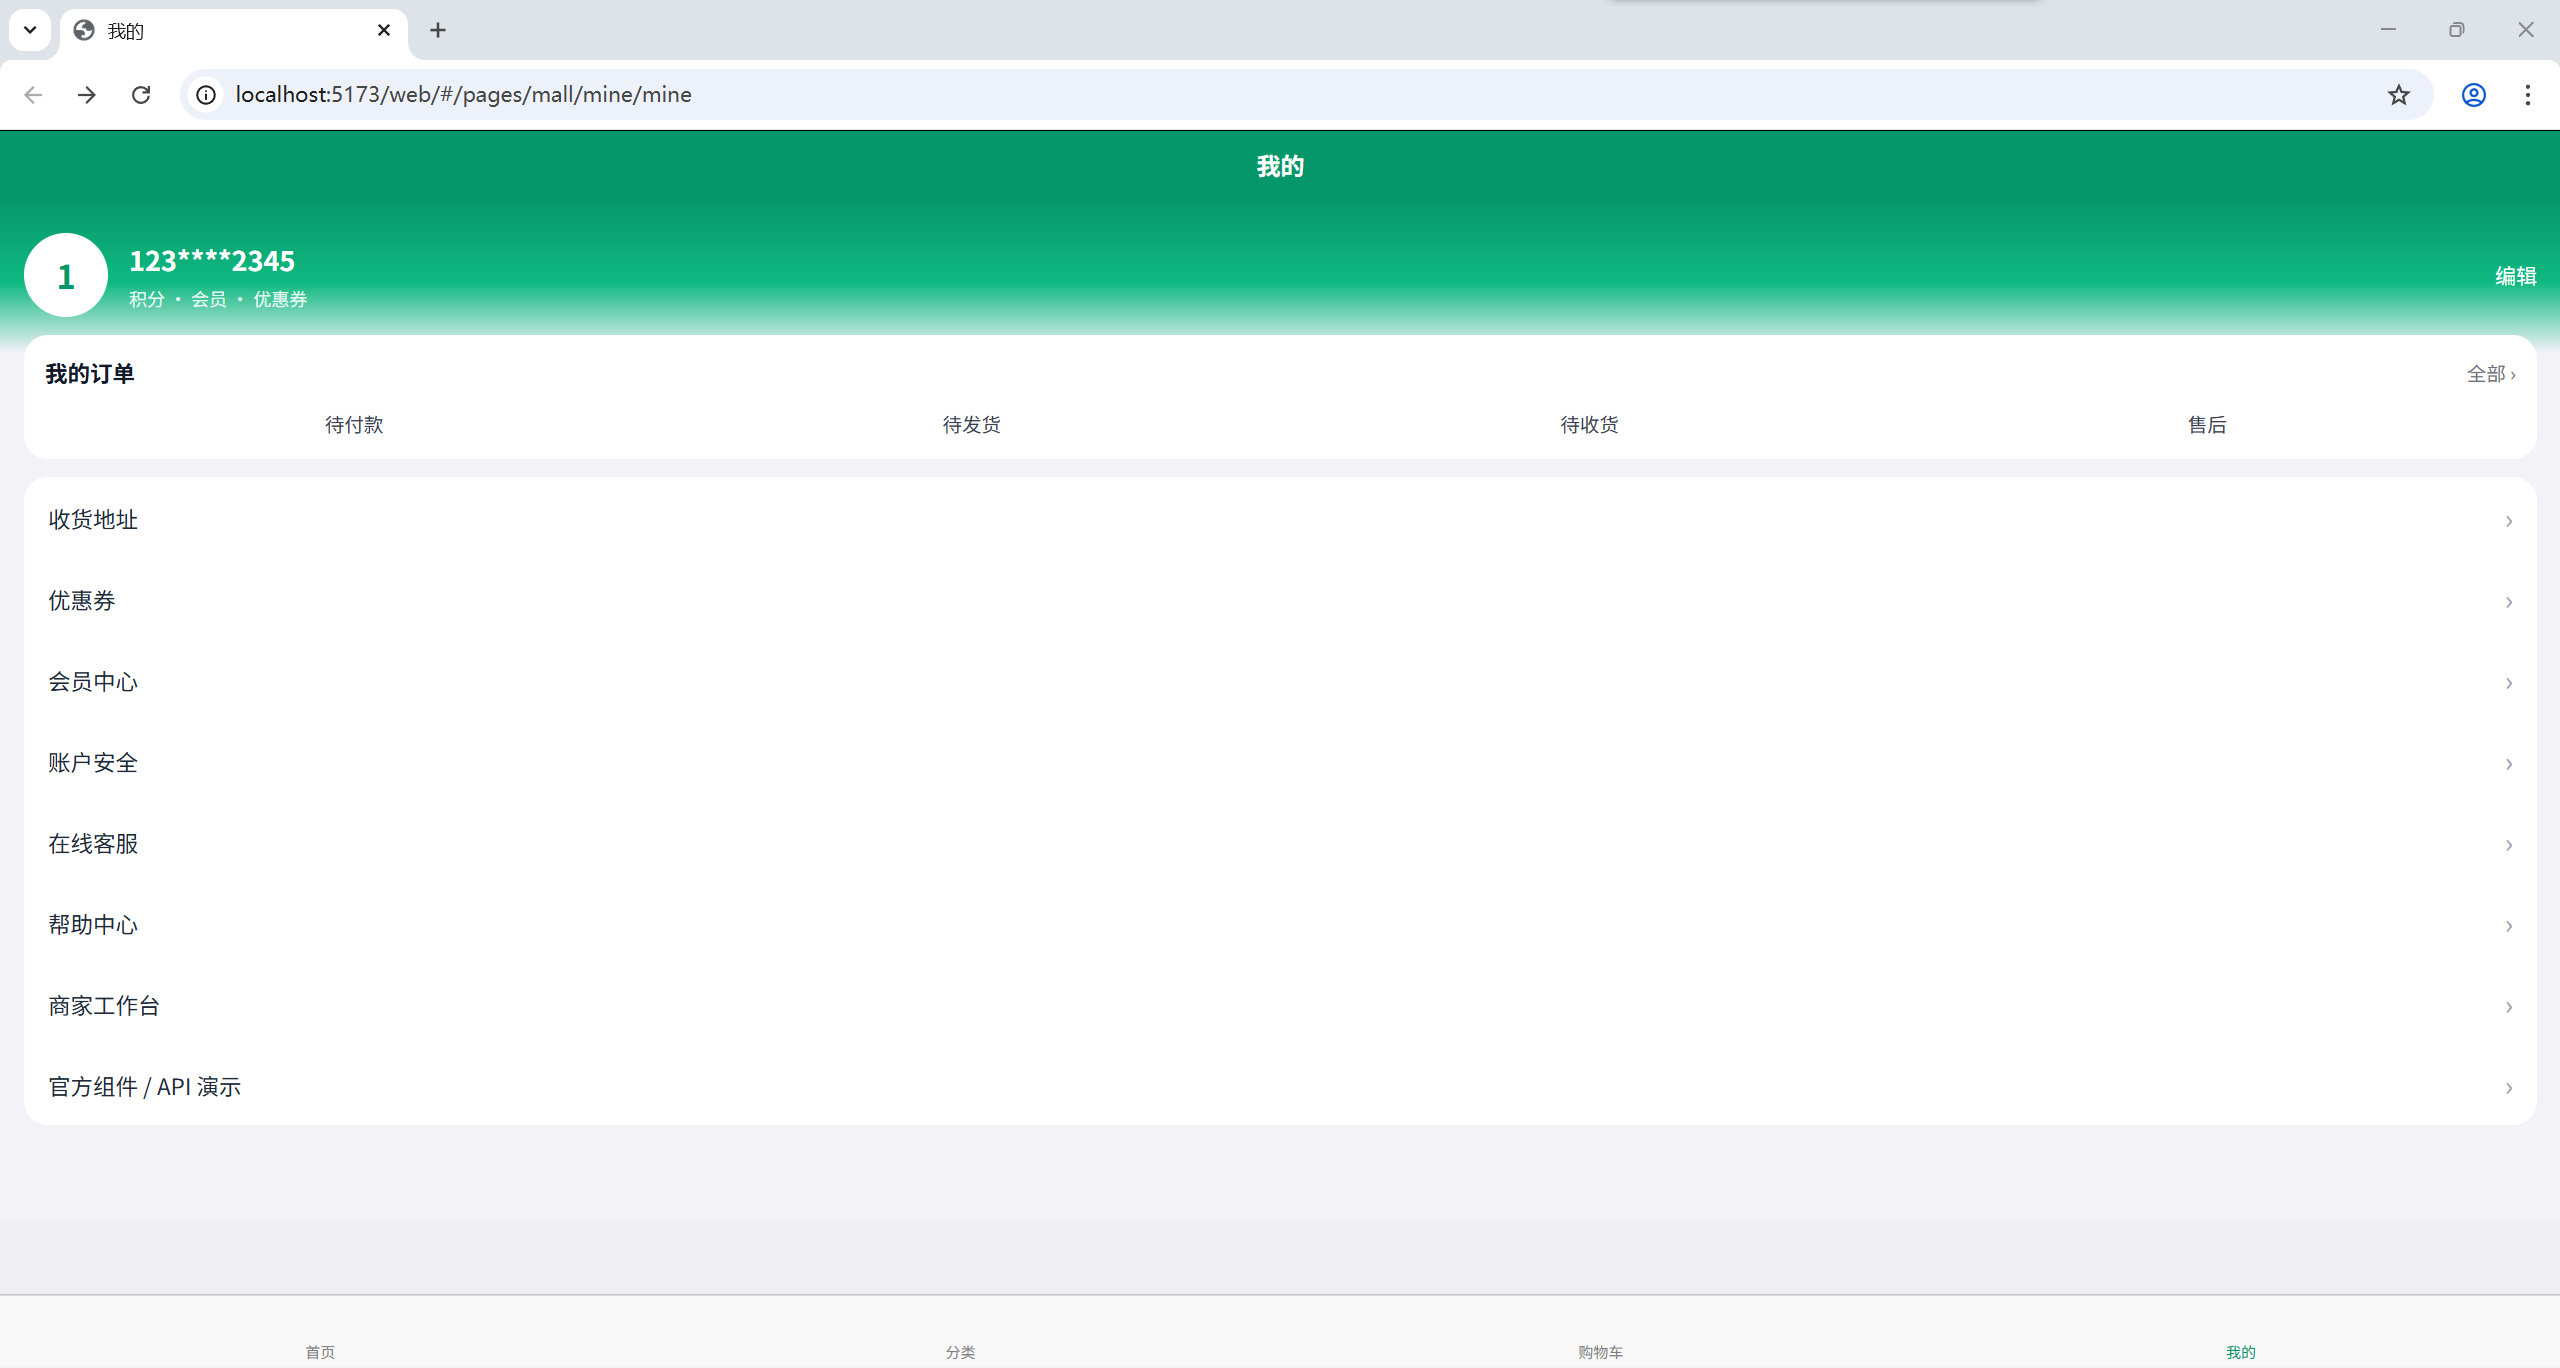Viewport: 2560px width, 1368px height.
Task: Expand 会员中心 using its right chevron
Action: [2508, 683]
